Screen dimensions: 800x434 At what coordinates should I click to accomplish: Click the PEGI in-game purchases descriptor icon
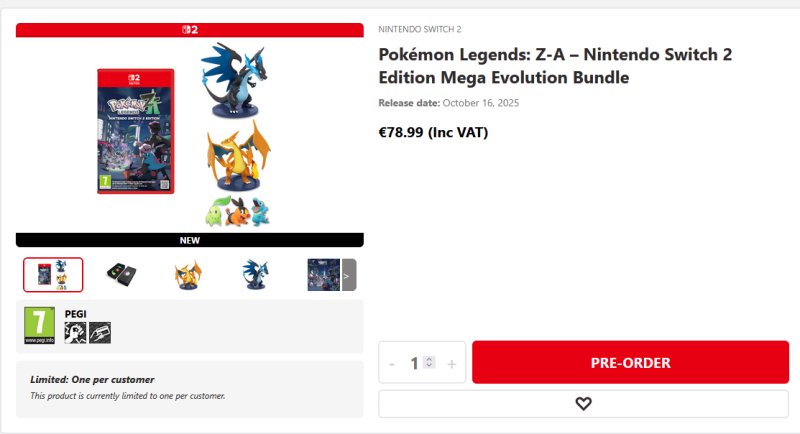tap(99, 333)
